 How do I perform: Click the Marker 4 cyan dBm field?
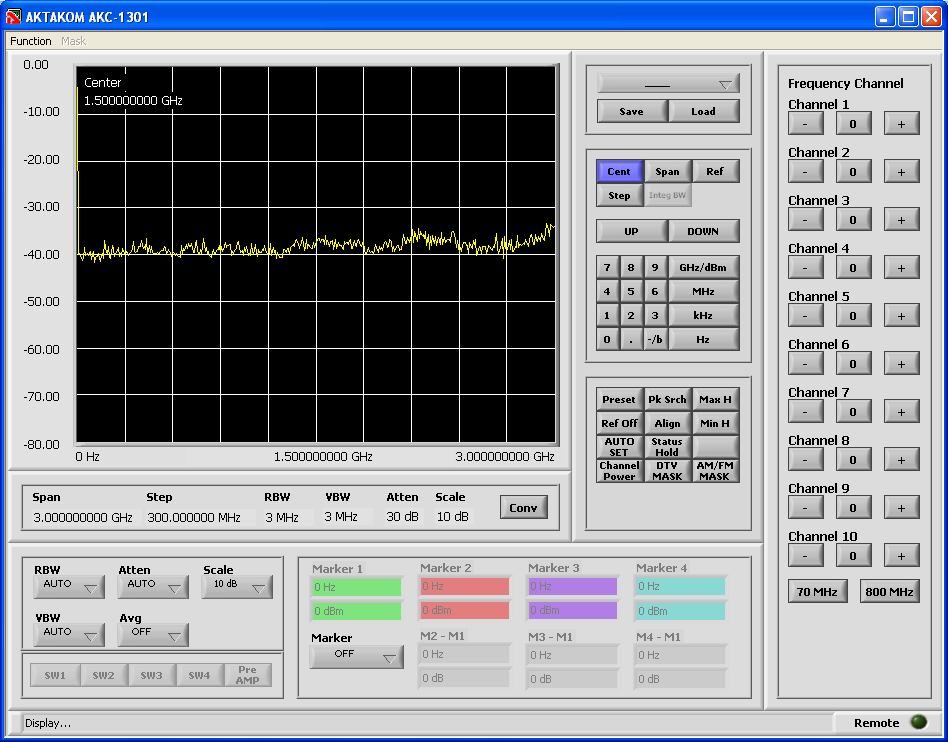[x=680, y=611]
